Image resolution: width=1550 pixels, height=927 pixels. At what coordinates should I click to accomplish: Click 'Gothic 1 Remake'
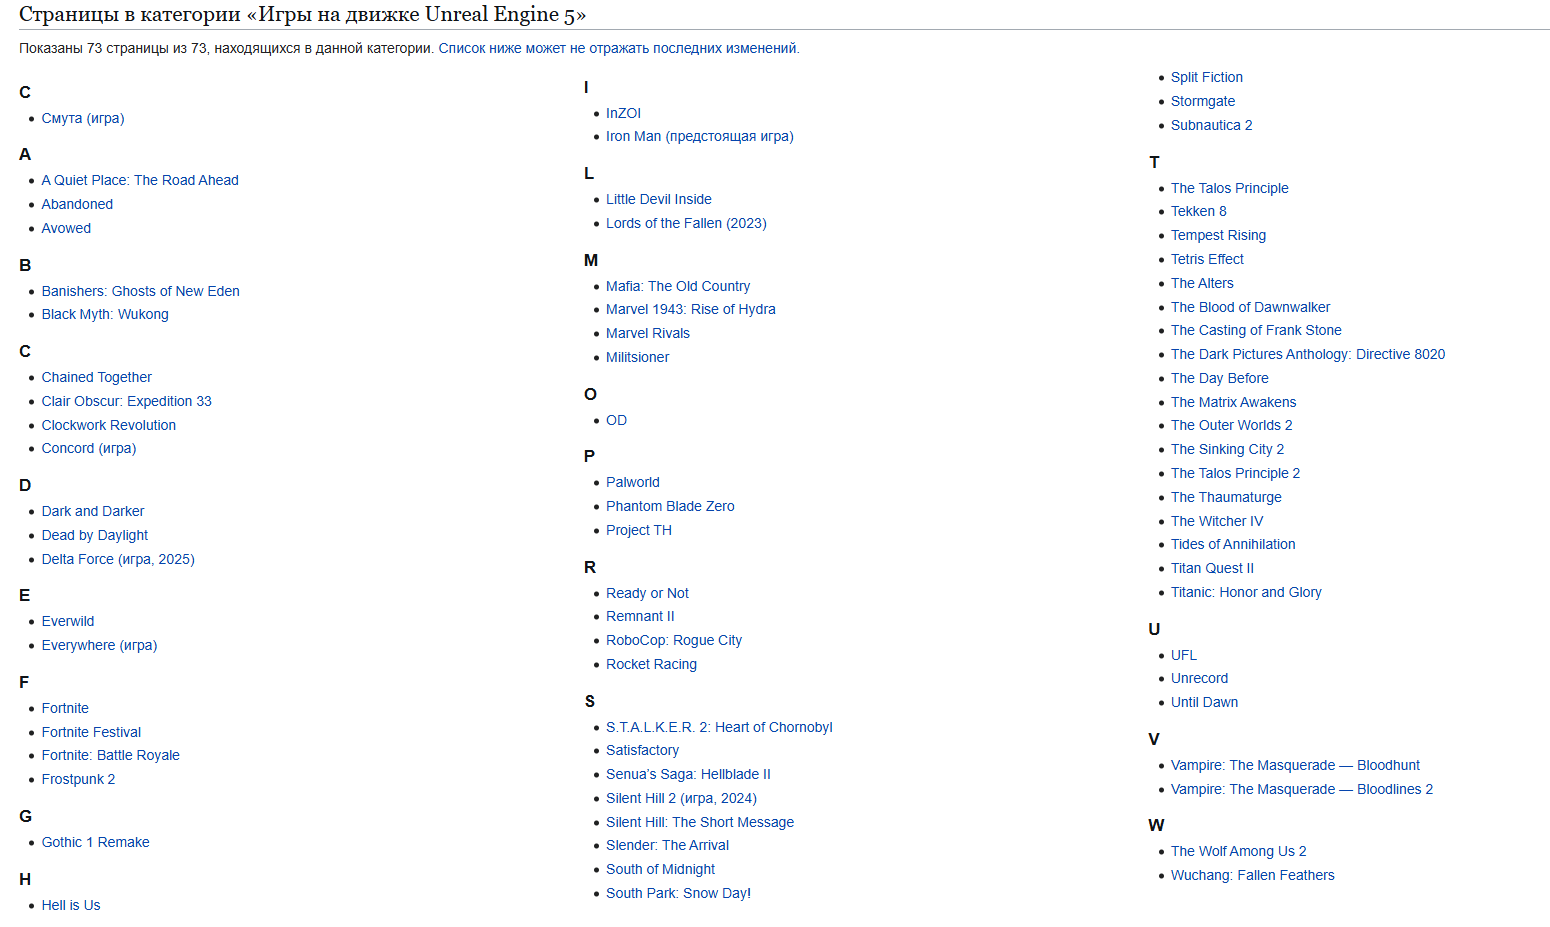(96, 842)
